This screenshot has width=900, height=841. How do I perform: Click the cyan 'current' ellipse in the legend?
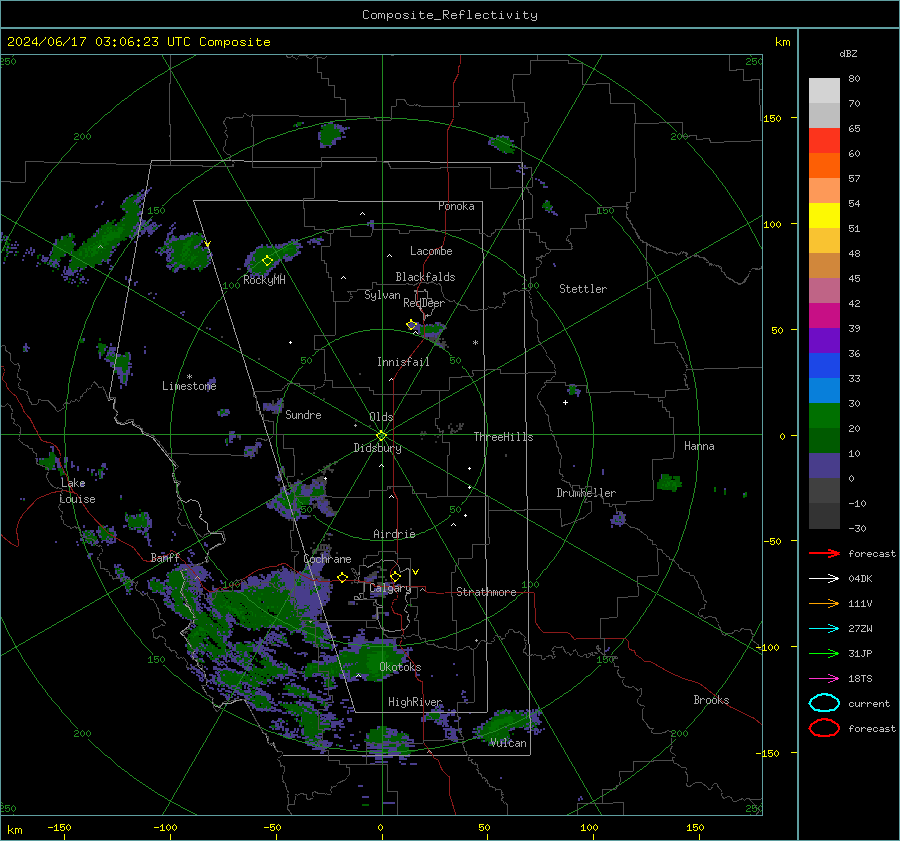pos(824,703)
